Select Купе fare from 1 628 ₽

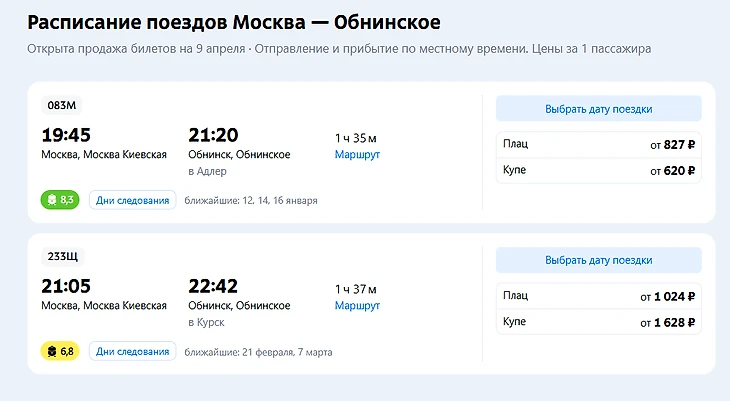tap(598, 322)
